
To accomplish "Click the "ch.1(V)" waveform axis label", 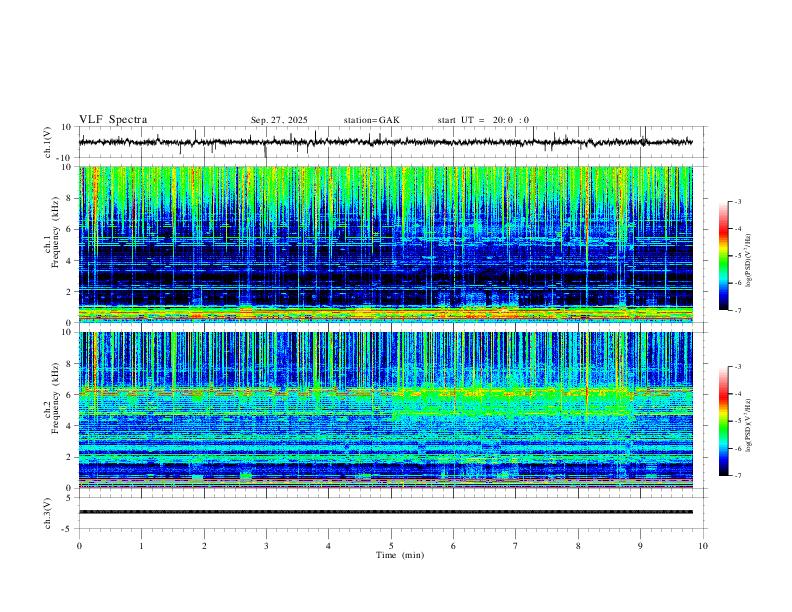I will pos(48,142).
